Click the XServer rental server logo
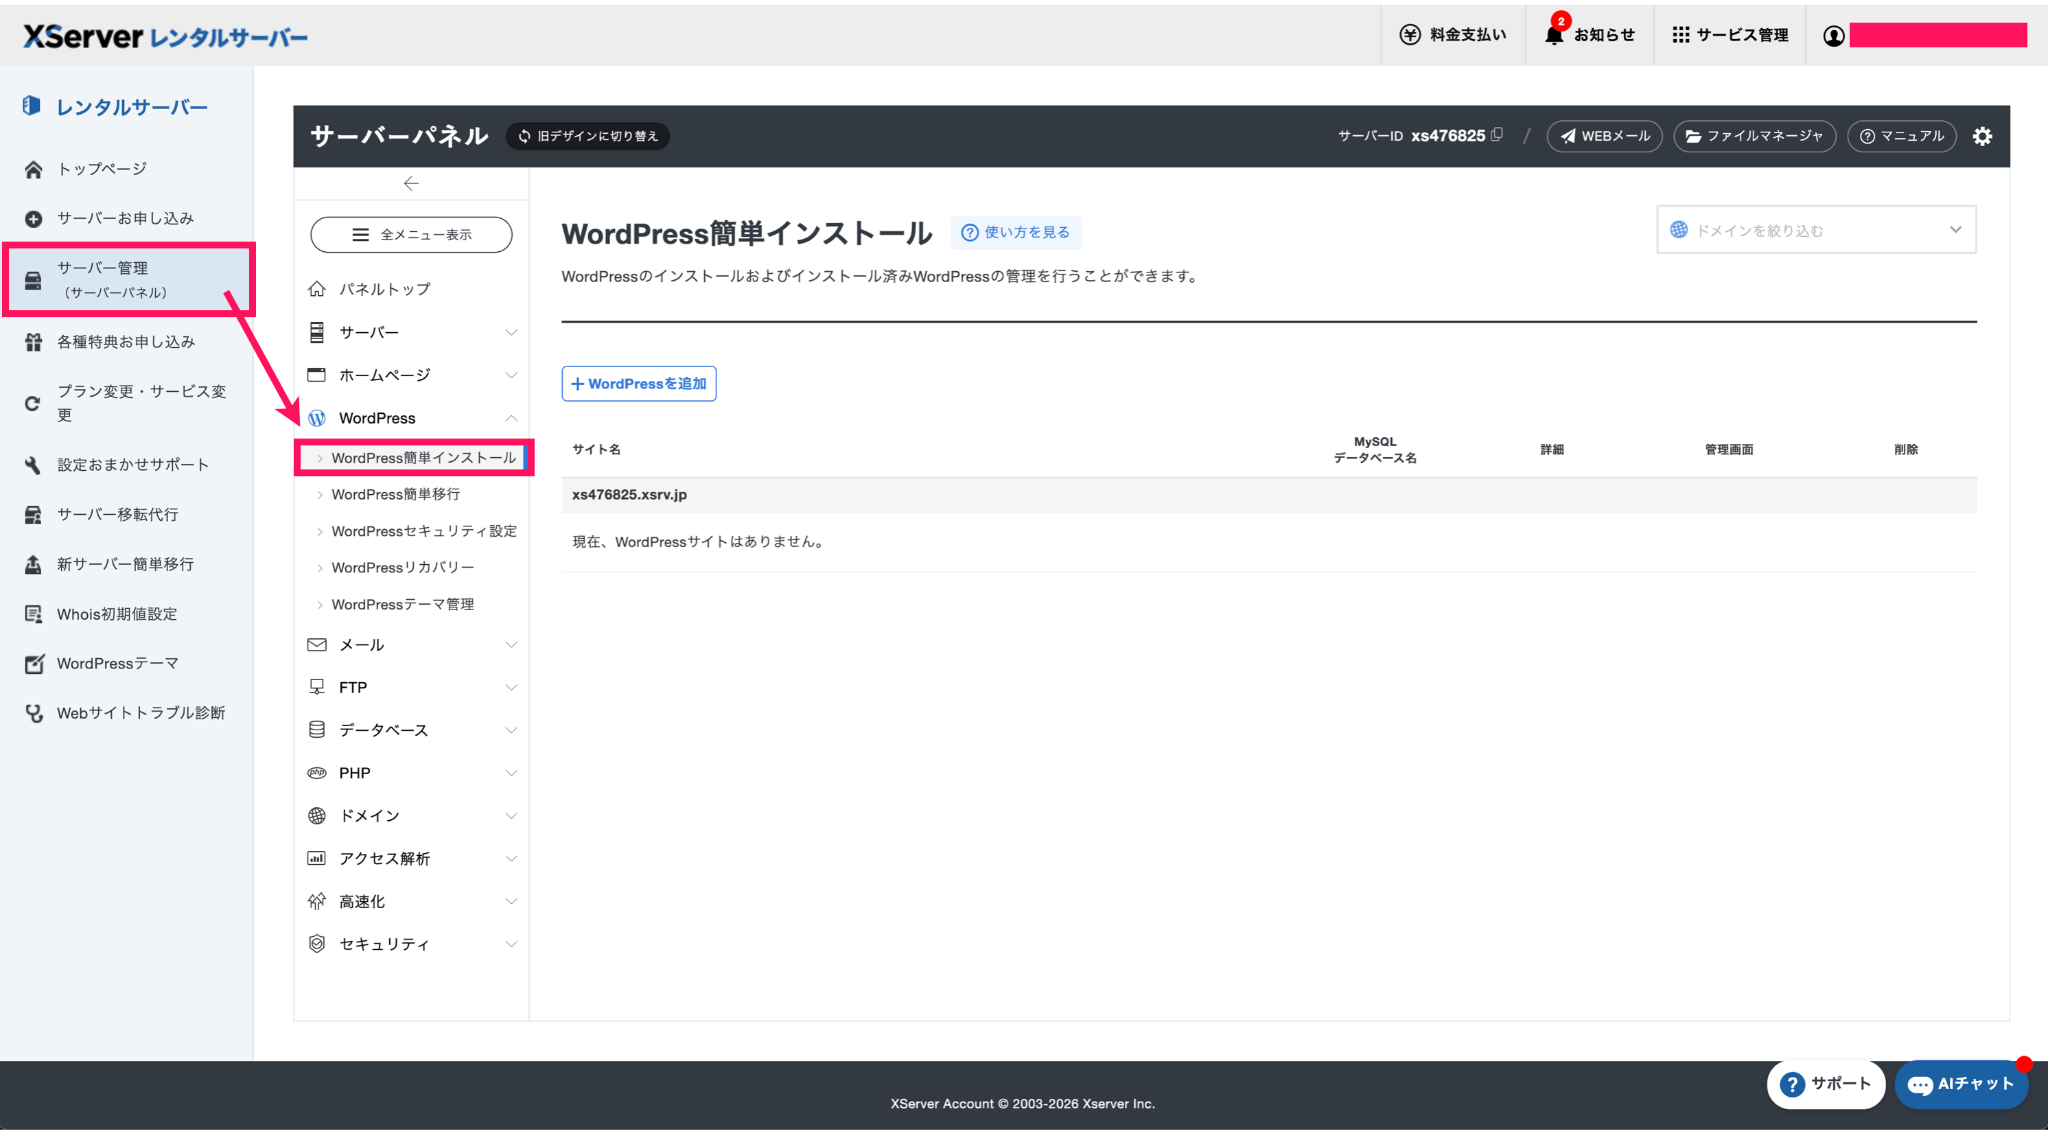Viewport: 2048px width, 1132px height. tap(165, 37)
